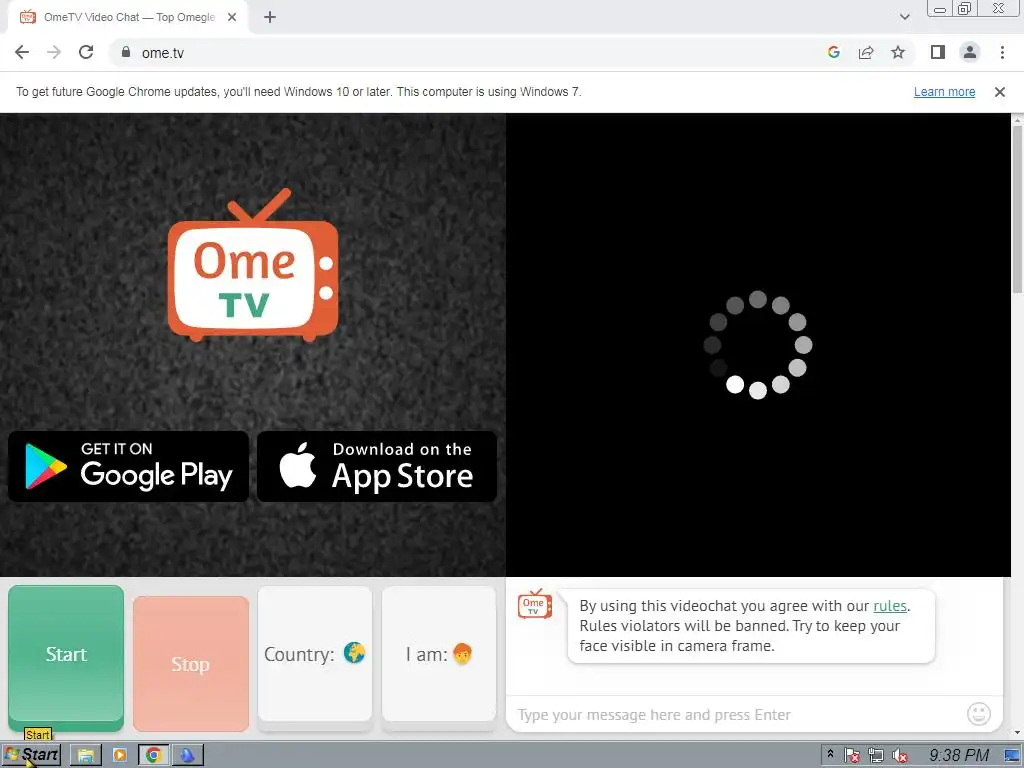Click the Show desktop button

coord(1012,756)
